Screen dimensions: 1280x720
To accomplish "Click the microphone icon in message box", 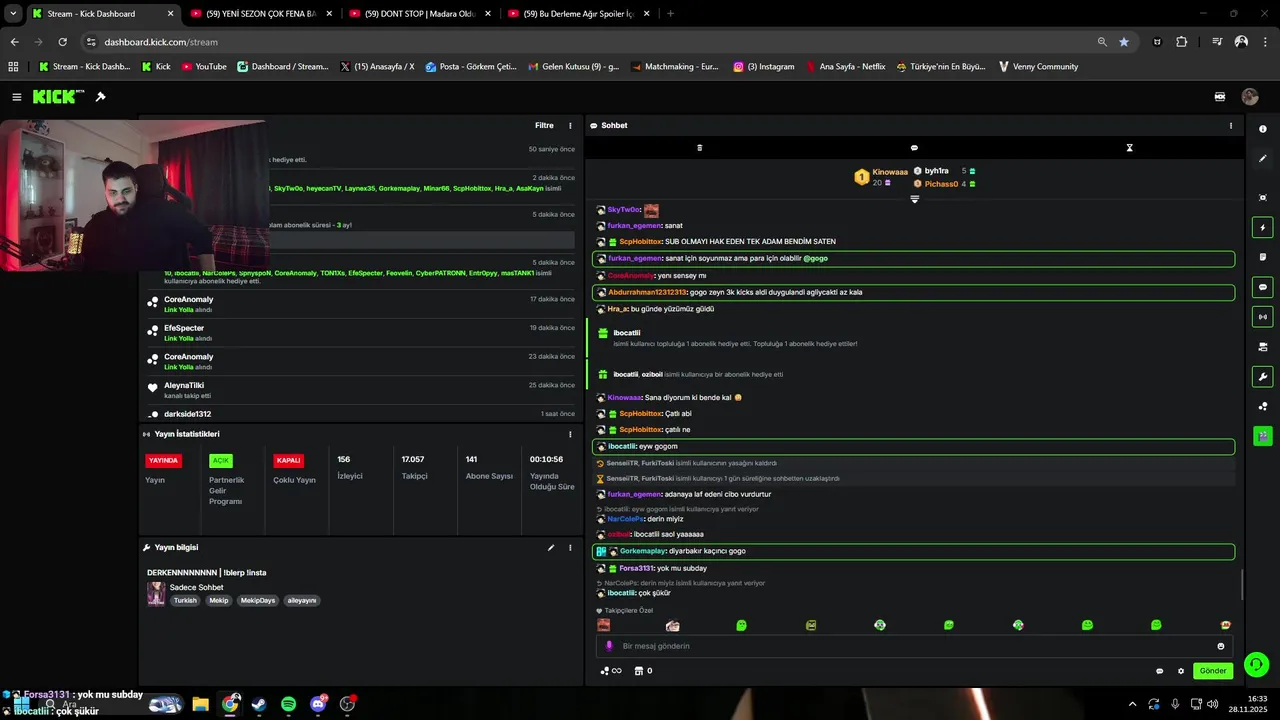I will tap(609, 646).
